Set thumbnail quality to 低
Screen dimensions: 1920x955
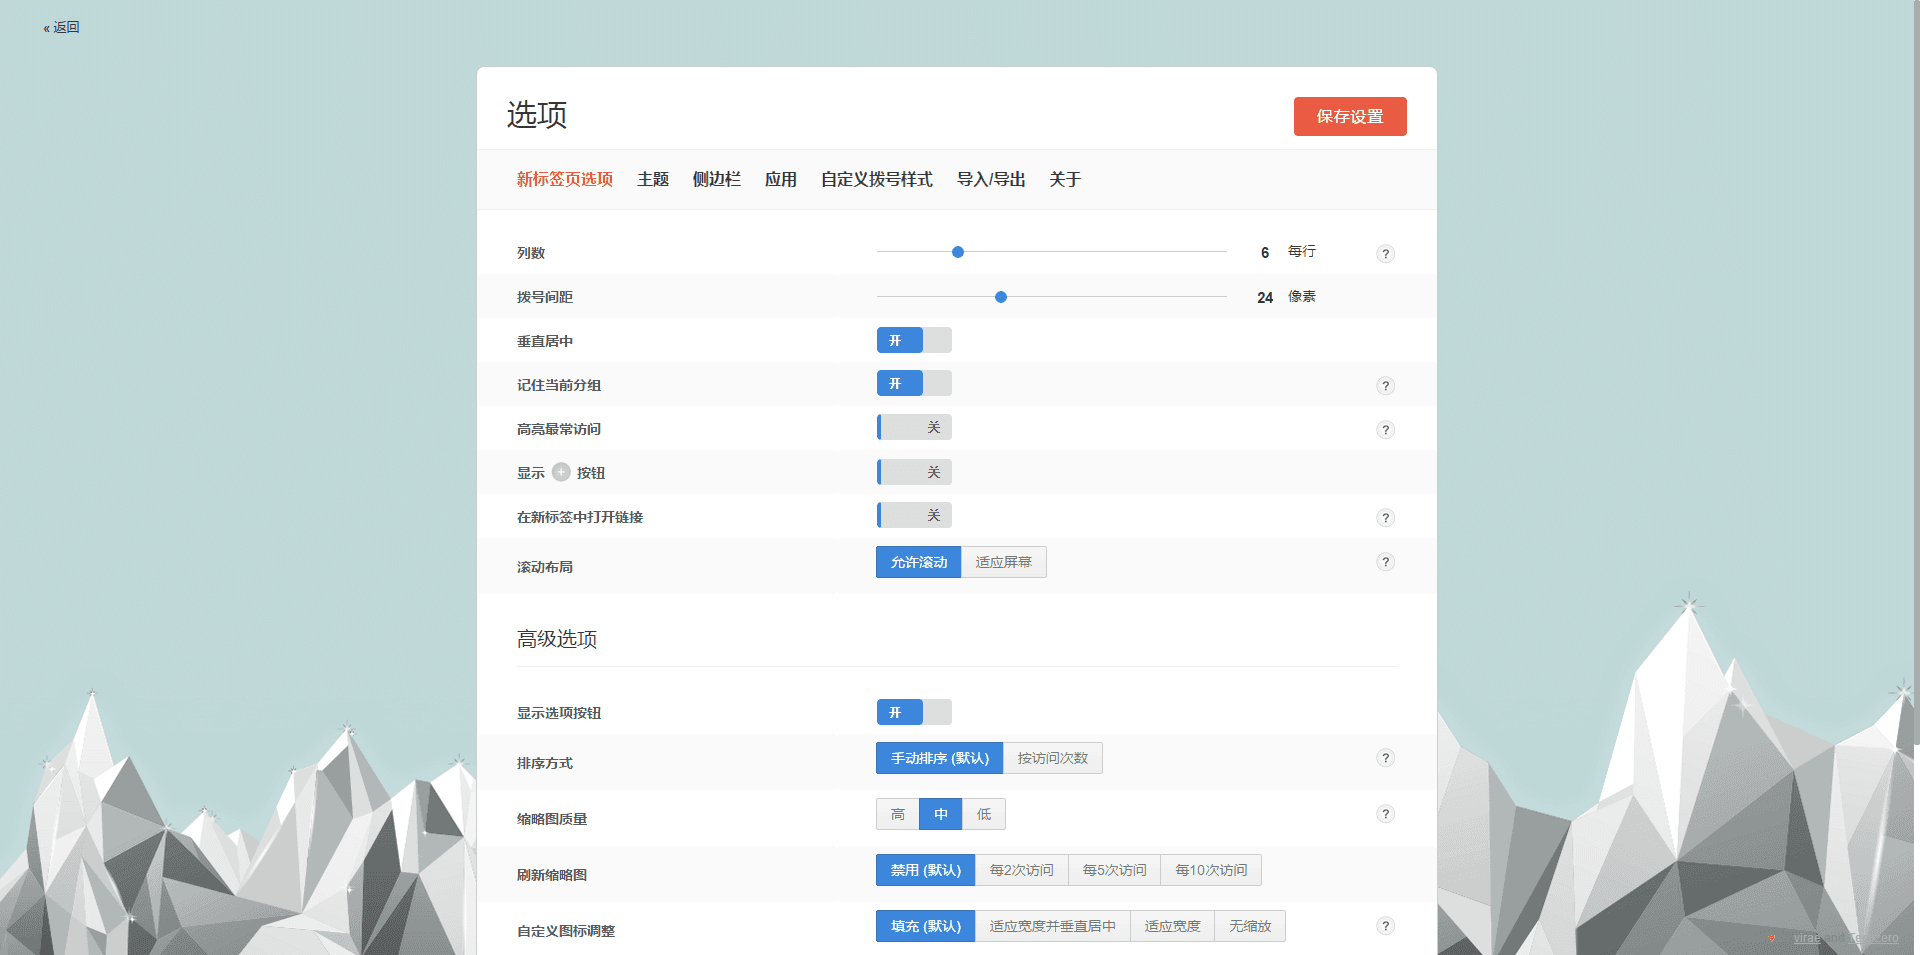click(984, 814)
